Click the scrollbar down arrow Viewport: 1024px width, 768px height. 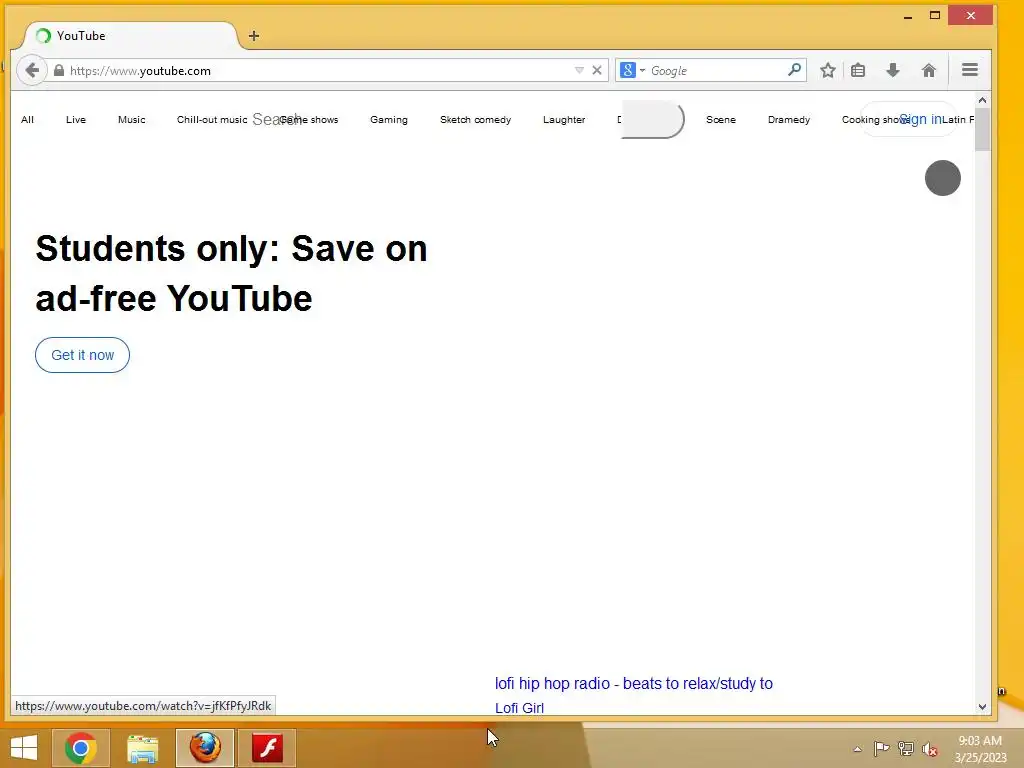click(982, 707)
